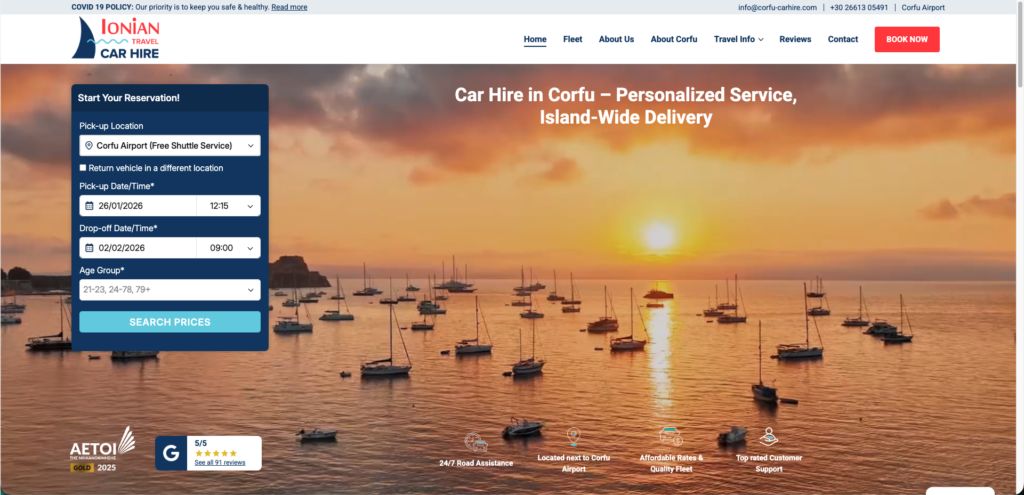Click the Google G reviews icon

point(171,453)
